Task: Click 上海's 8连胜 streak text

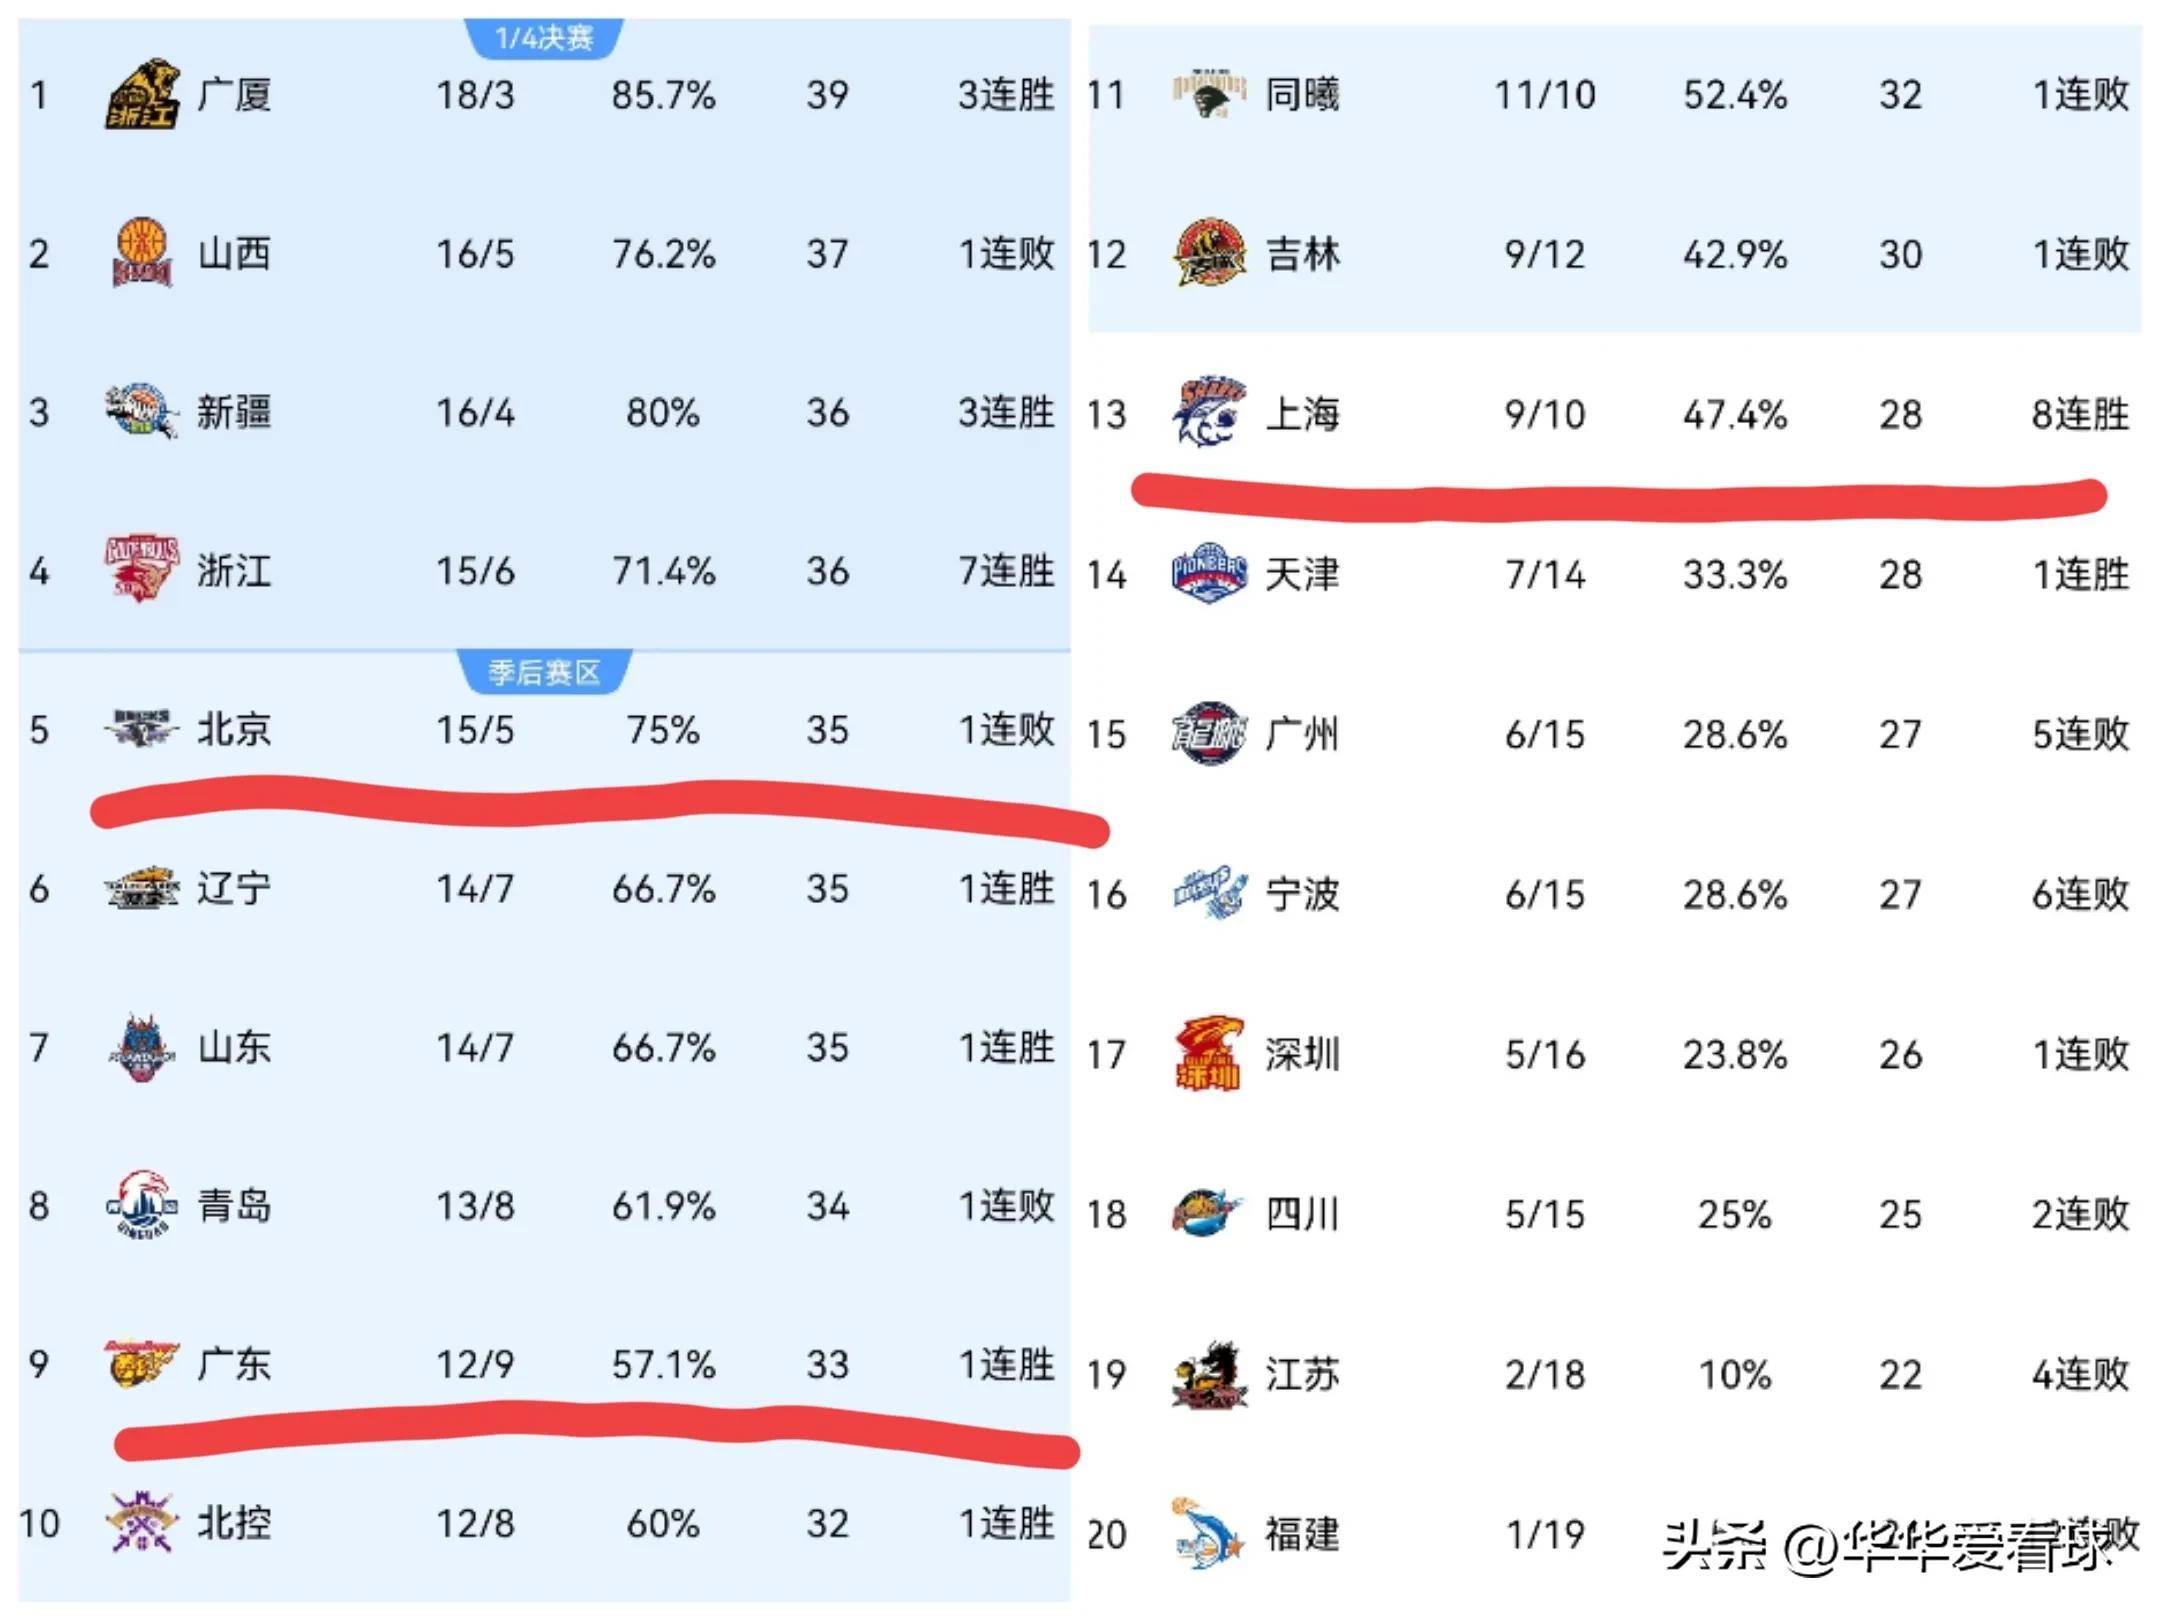Action: coord(2080,414)
